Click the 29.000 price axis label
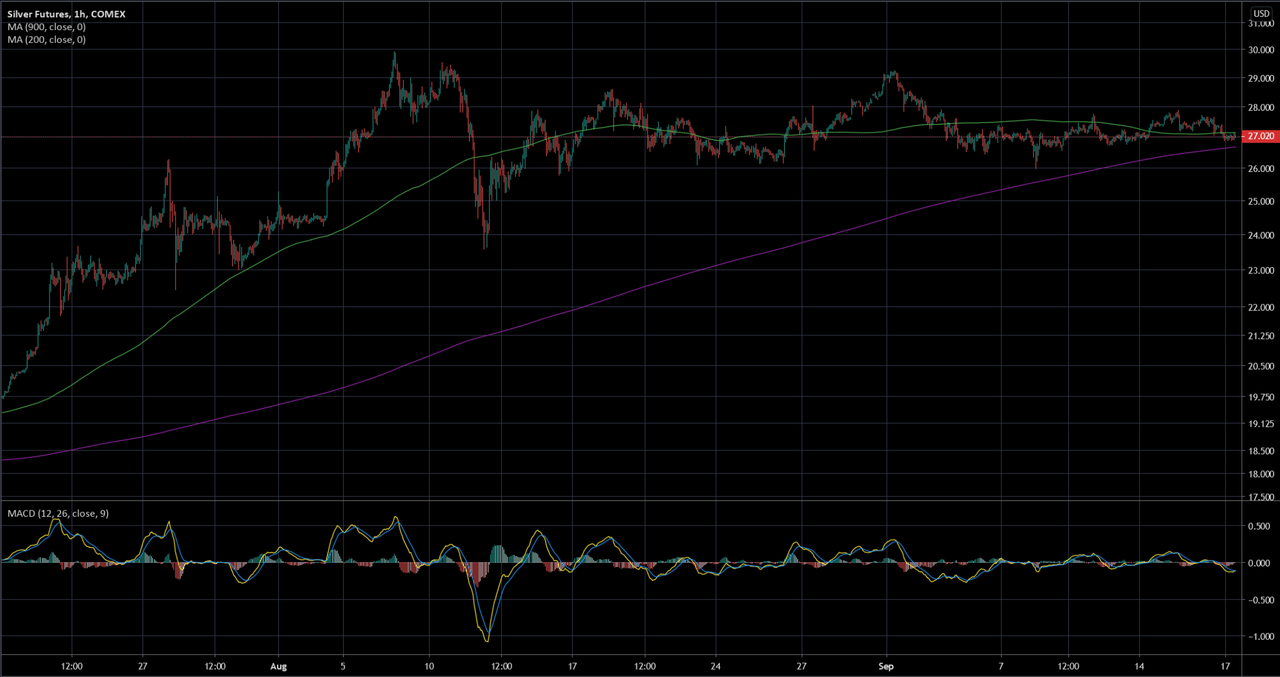This screenshot has height=677, width=1280. pyautogui.click(x=1259, y=78)
